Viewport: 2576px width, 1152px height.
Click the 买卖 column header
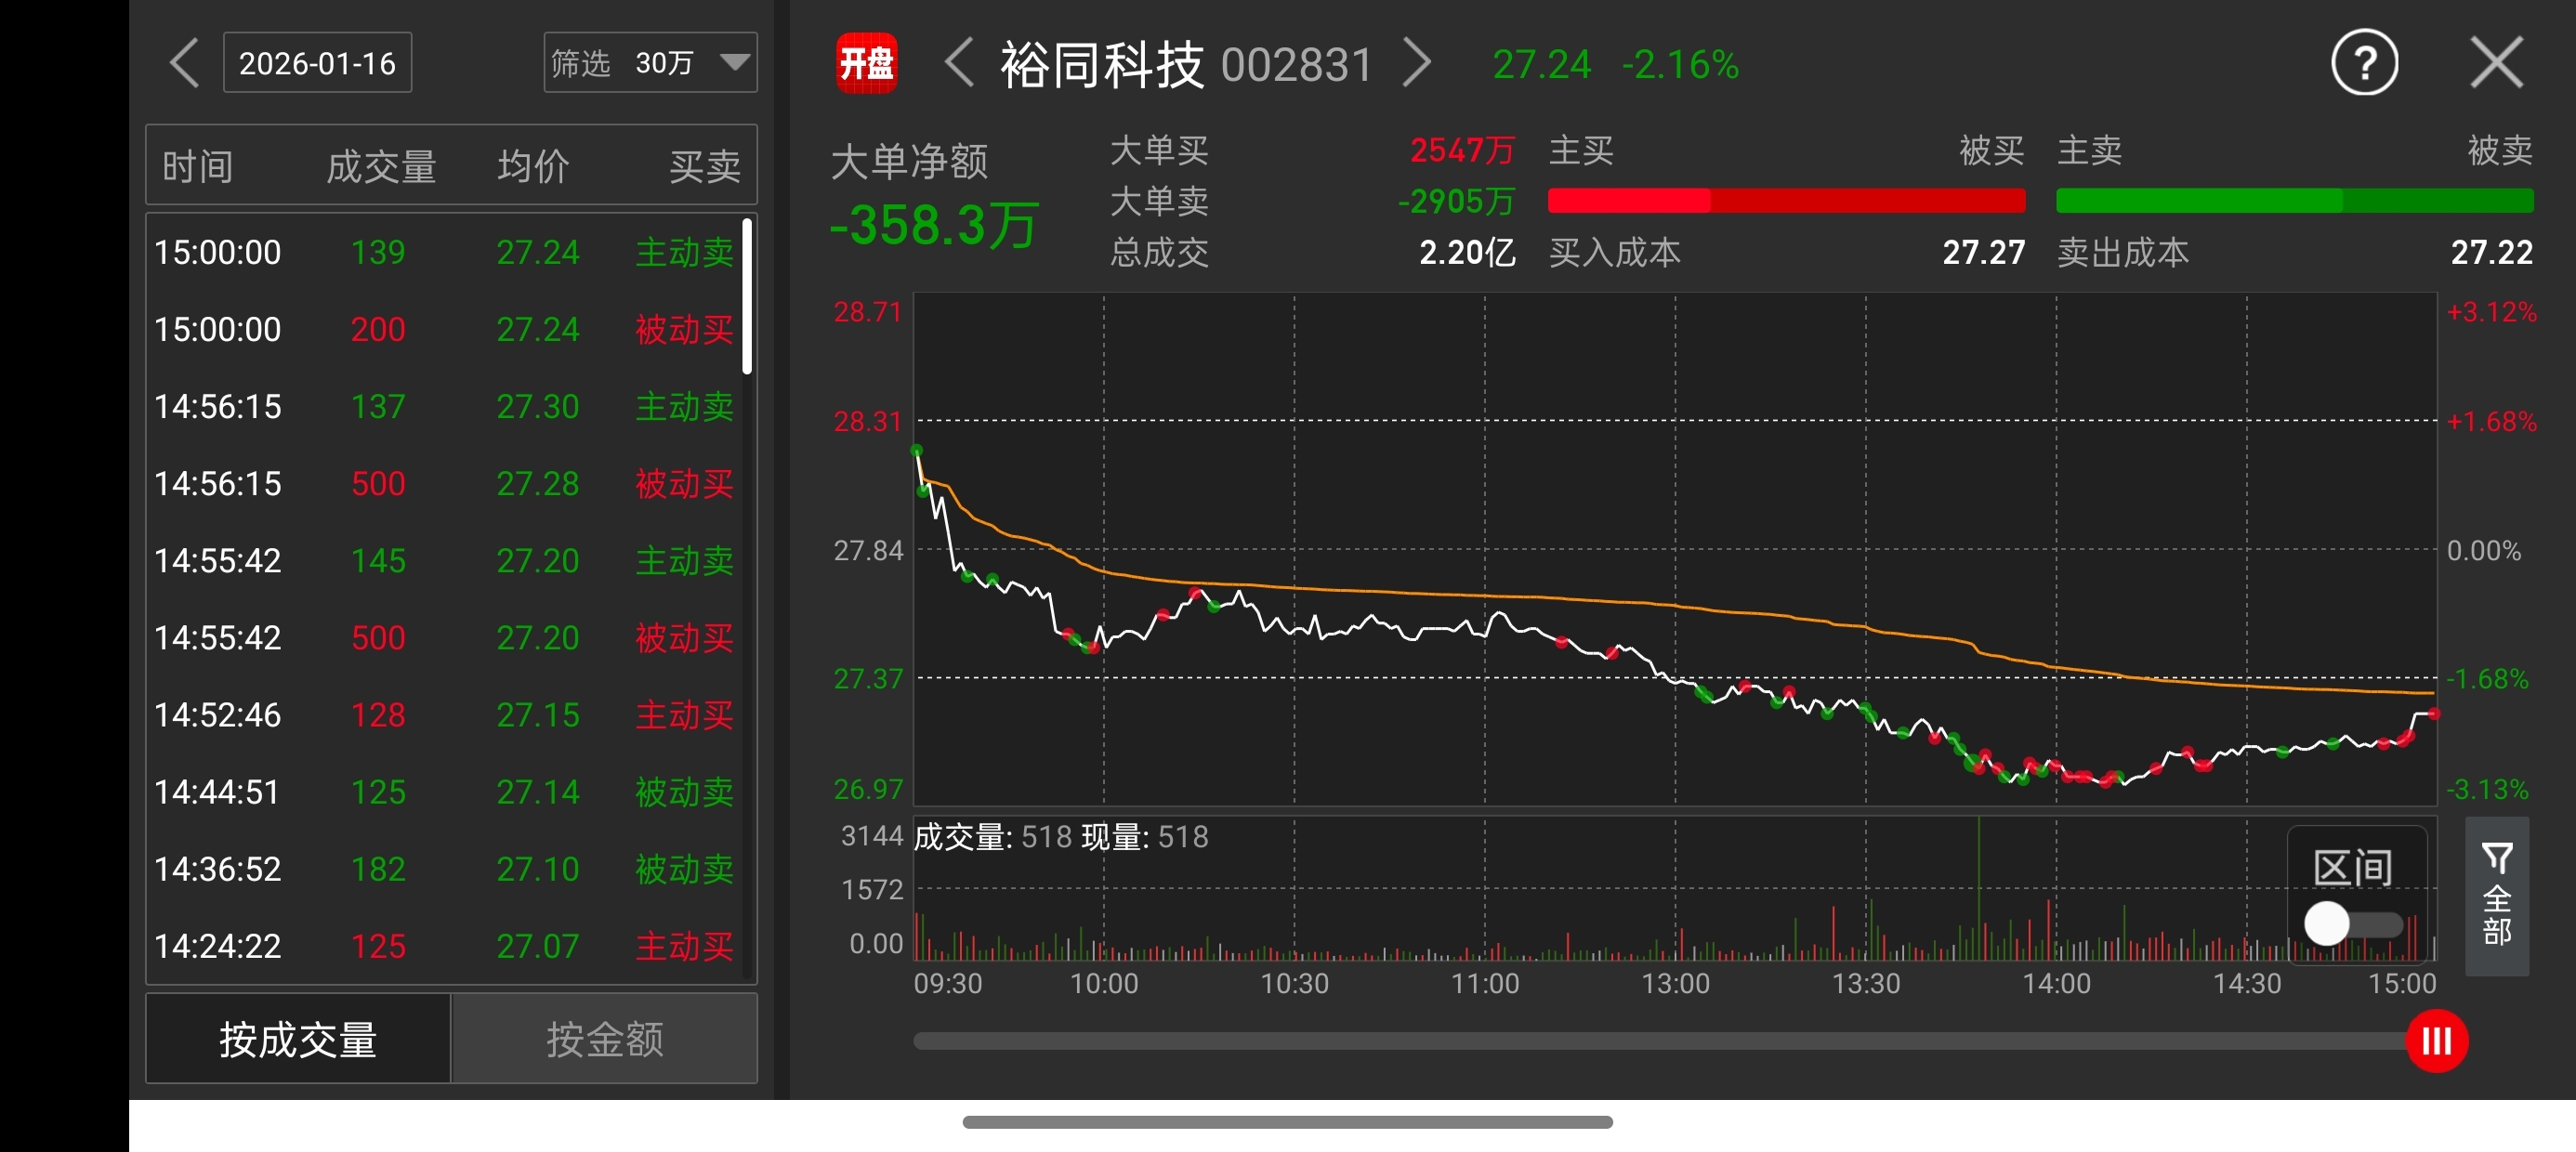(x=704, y=166)
